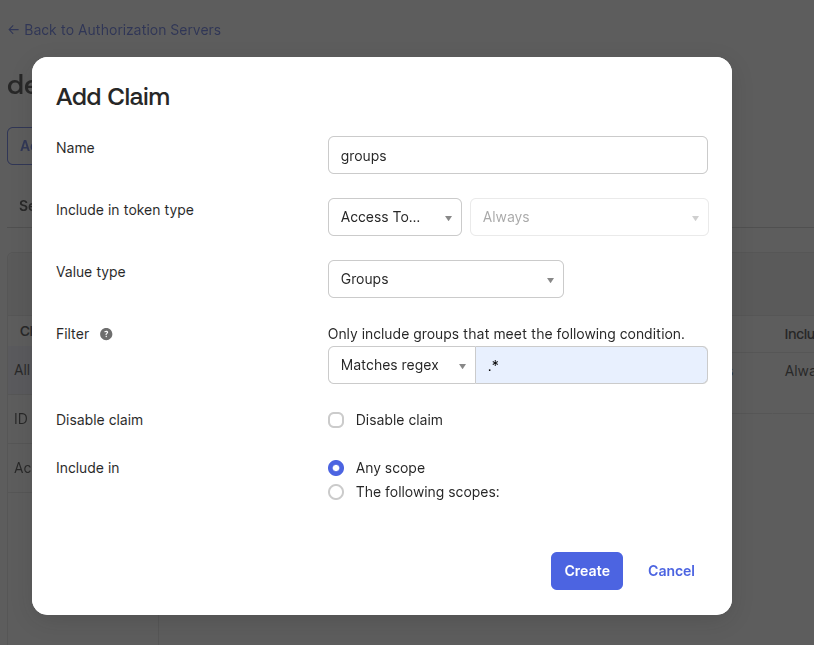The width and height of the screenshot is (814, 645).
Task: Click the Add Claim dialog heading
Action: [113, 97]
